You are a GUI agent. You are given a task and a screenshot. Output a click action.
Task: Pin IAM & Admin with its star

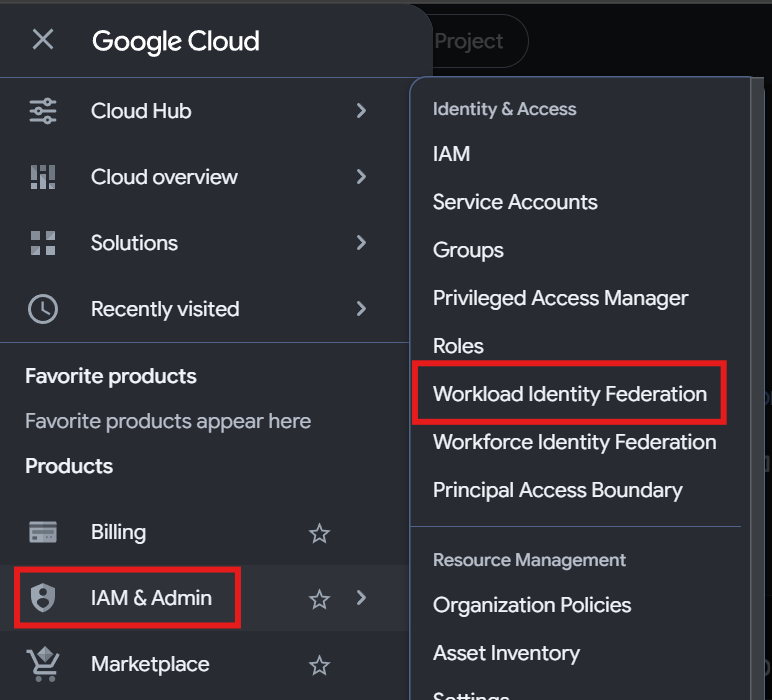point(319,599)
